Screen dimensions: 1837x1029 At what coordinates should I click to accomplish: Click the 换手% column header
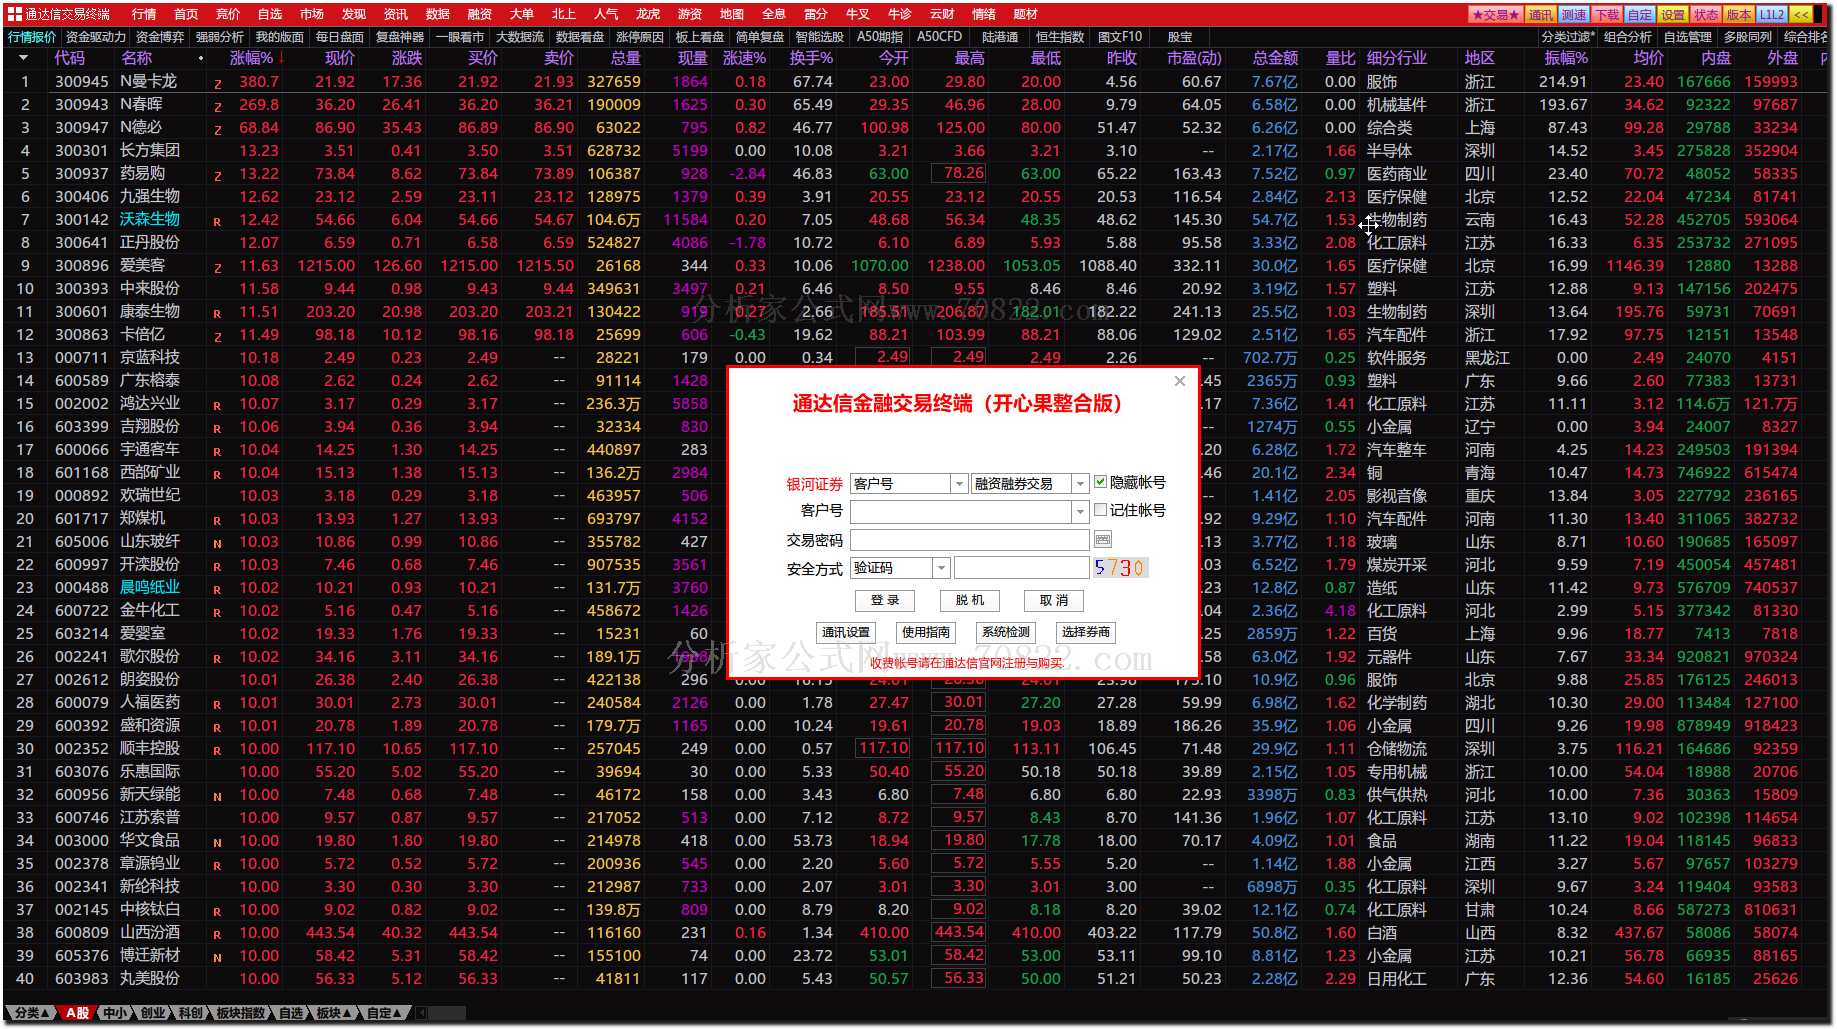(811, 58)
